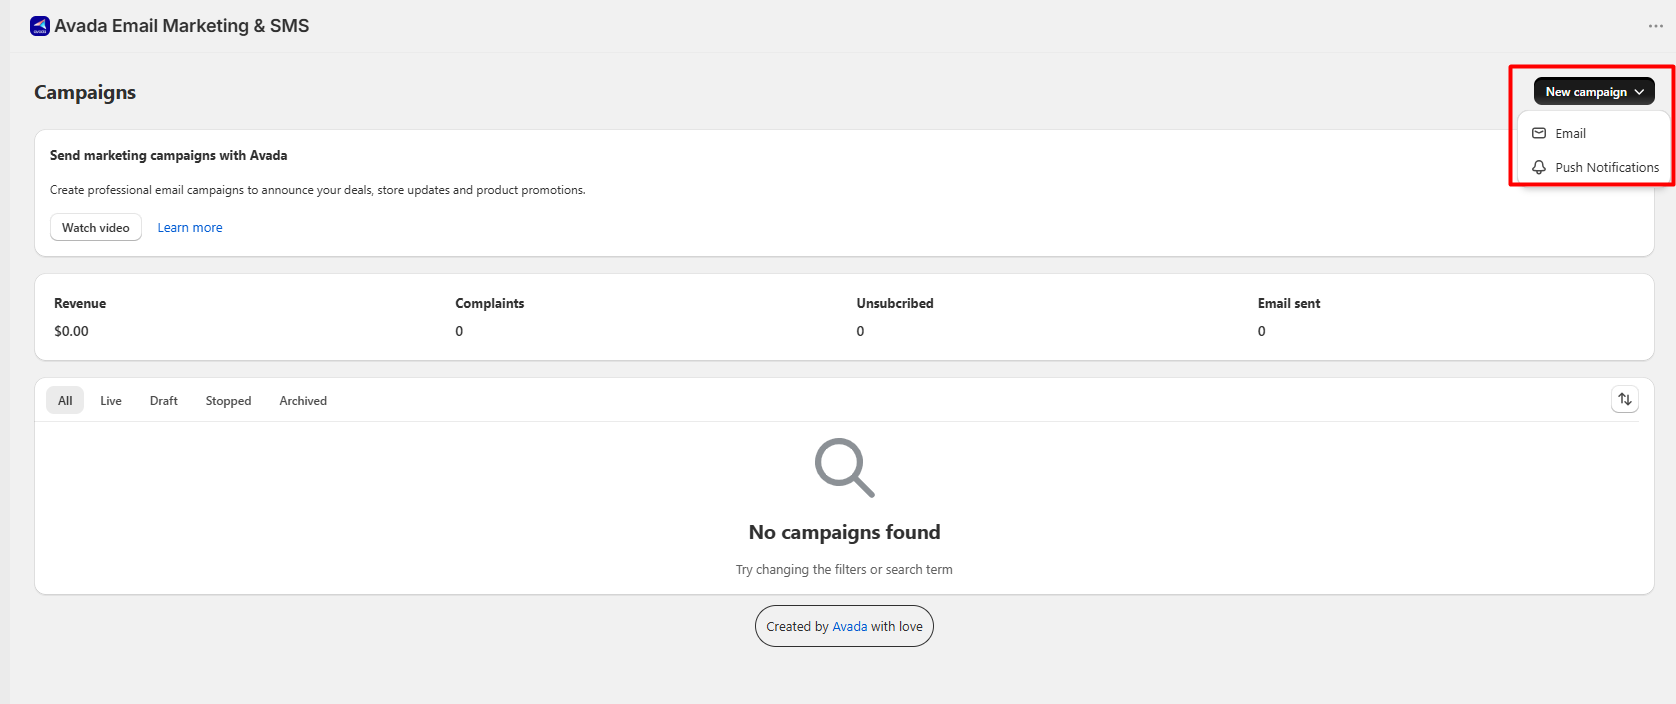
Task: Switch to the All campaigns tab
Action: 65,400
